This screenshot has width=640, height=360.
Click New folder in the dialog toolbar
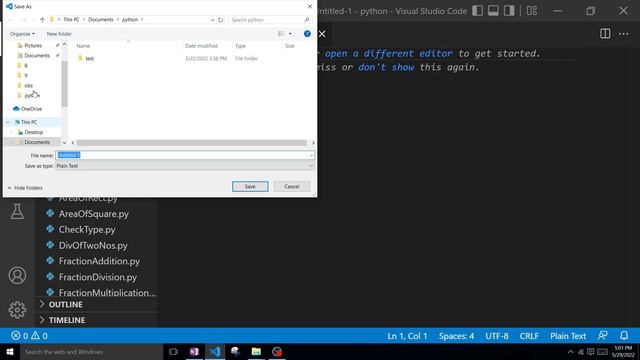point(59,34)
